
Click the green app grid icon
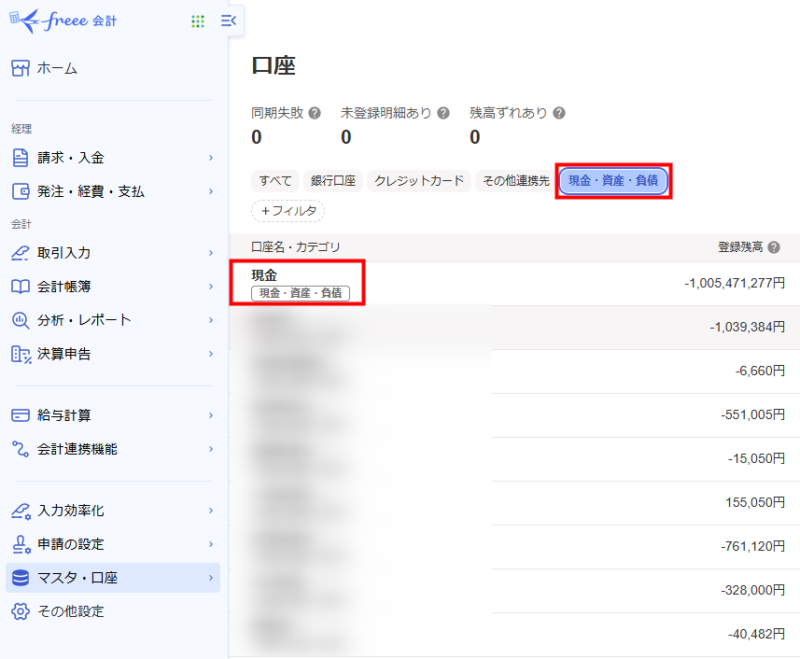(x=197, y=20)
